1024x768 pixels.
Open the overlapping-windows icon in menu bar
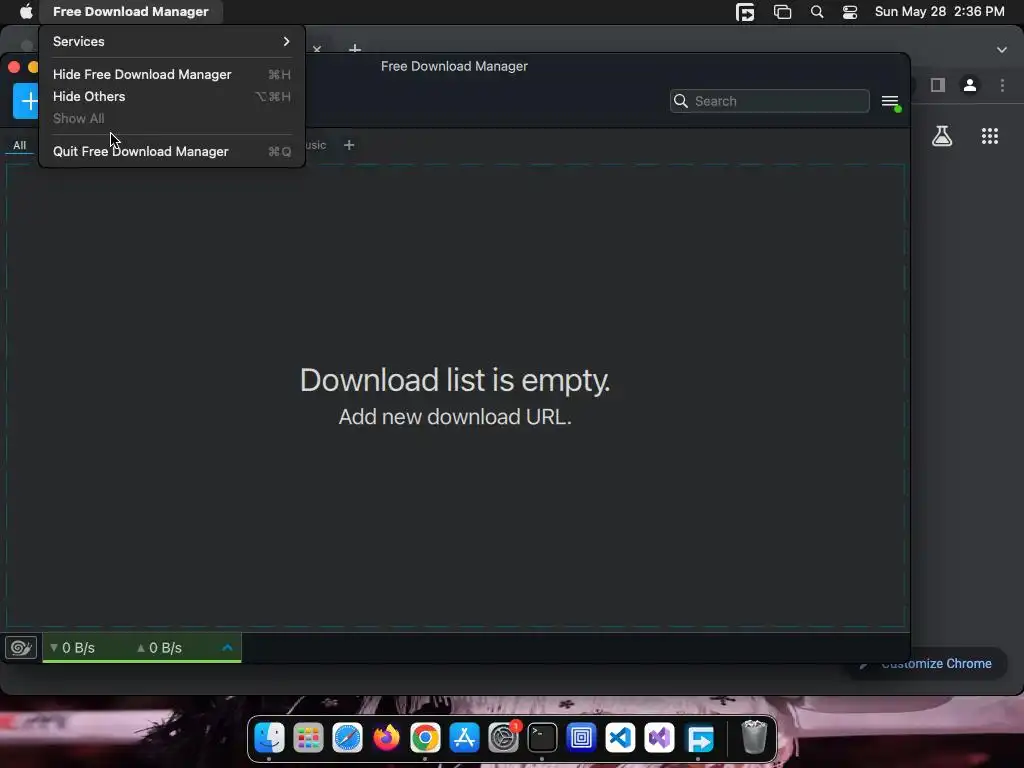(782, 12)
